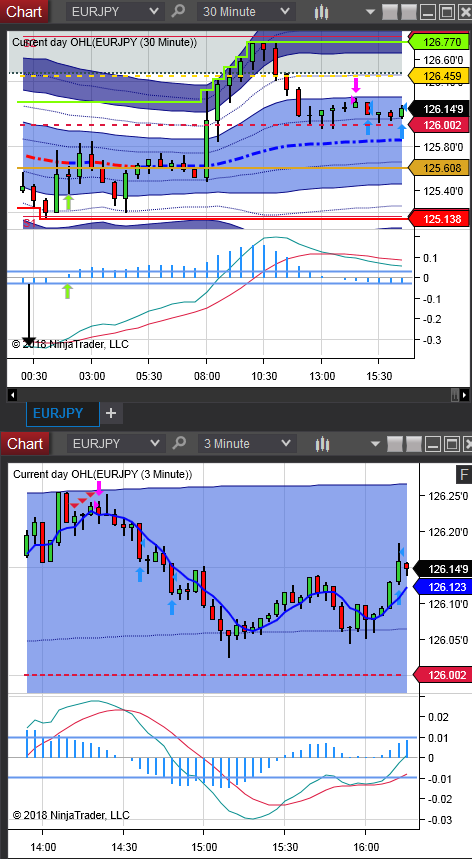Screen dimensions: 472x859
Task: Click the candlestick chart style icon in the 30 Minute chart
Action: tap(322, 12)
